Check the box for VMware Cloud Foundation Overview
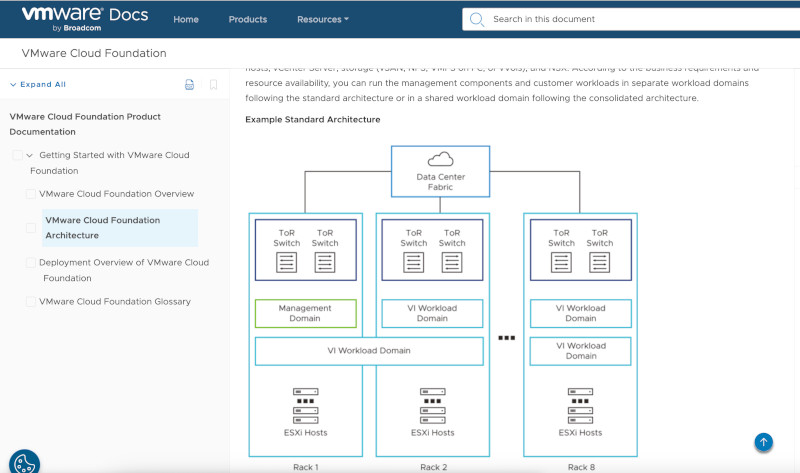Viewport: 800px width, 473px height. (x=31, y=194)
